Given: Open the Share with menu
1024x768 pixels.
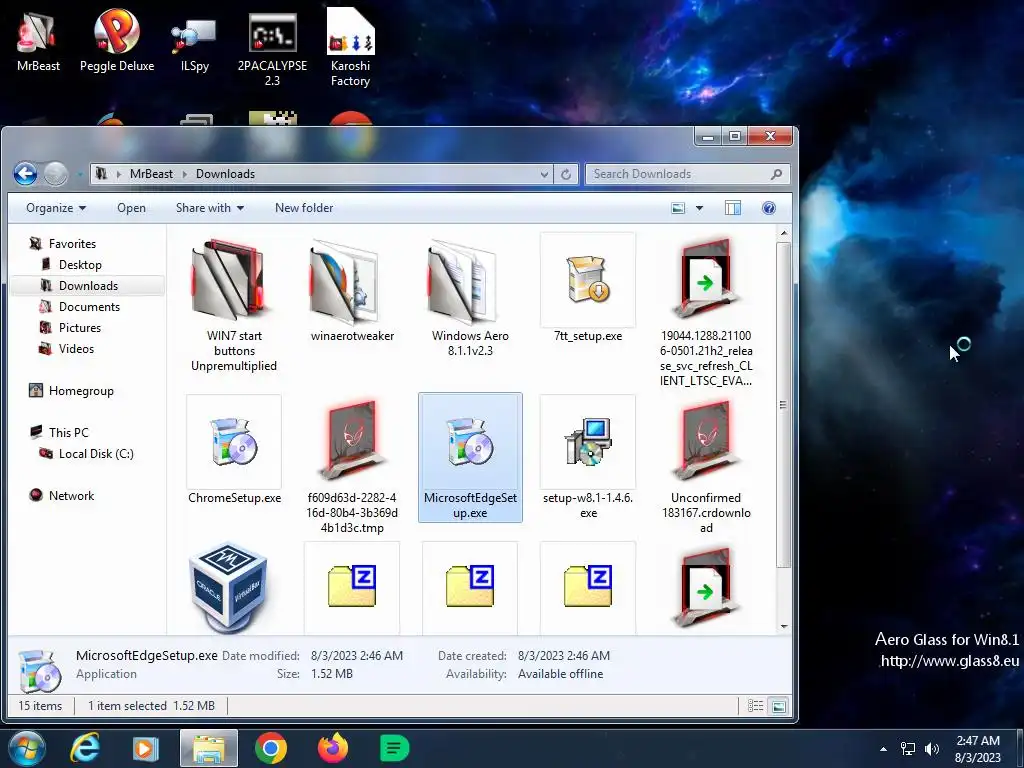Looking at the screenshot, I should pos(210,208).
